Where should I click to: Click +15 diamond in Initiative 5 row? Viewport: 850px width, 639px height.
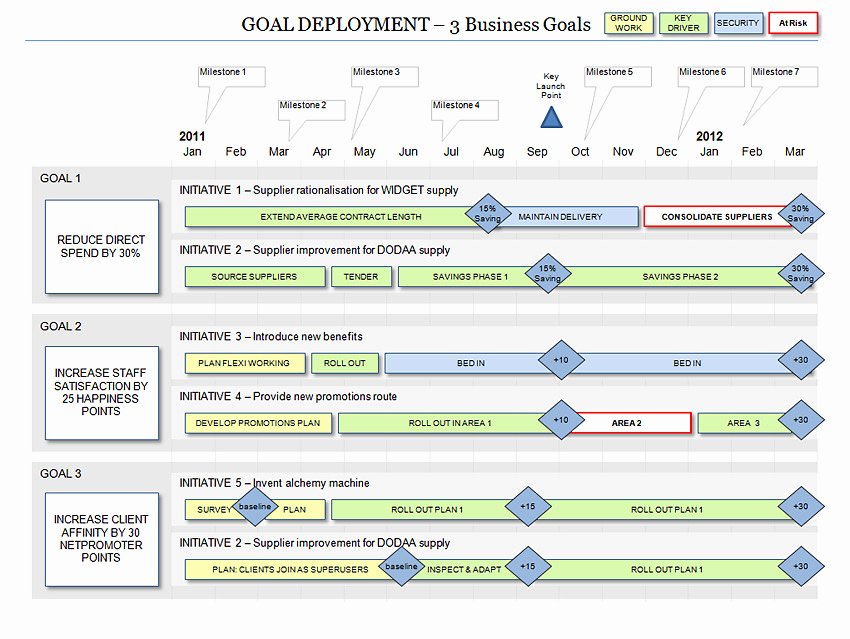click(528, 506)
